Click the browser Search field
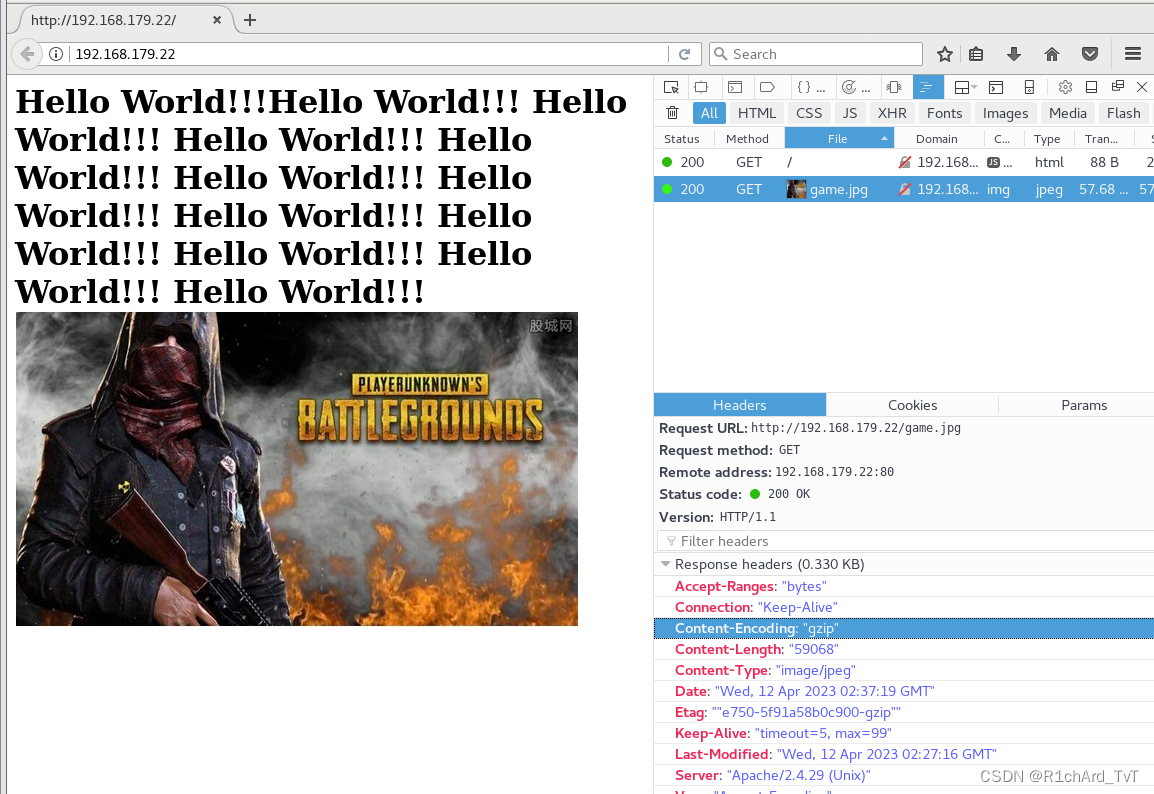 tap(815, 54)
